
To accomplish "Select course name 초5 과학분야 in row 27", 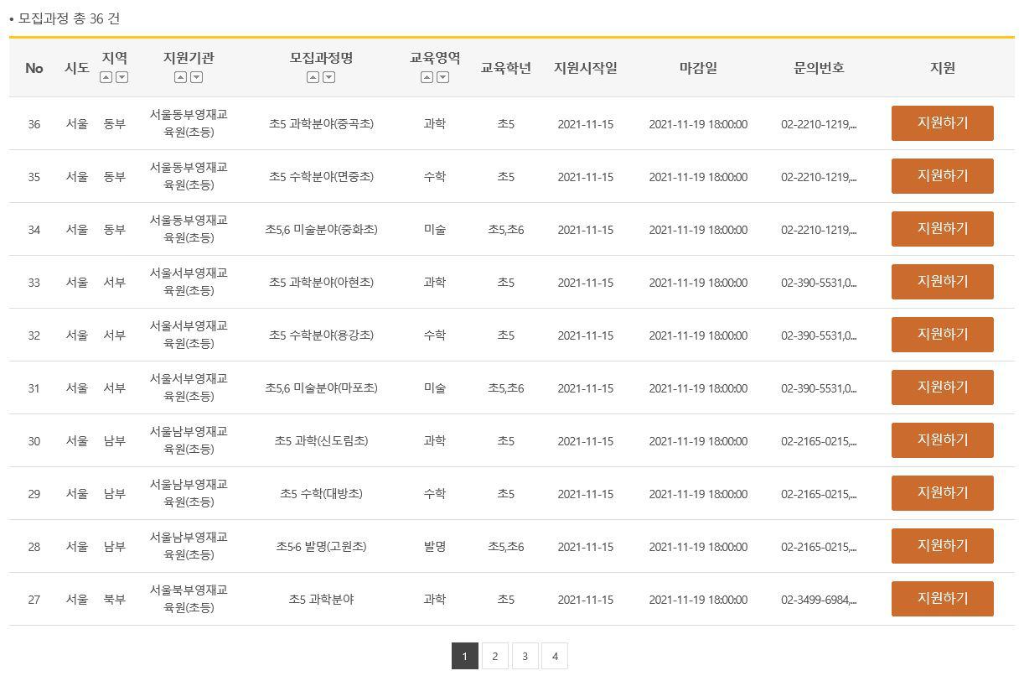I will [x=321, y=600].
